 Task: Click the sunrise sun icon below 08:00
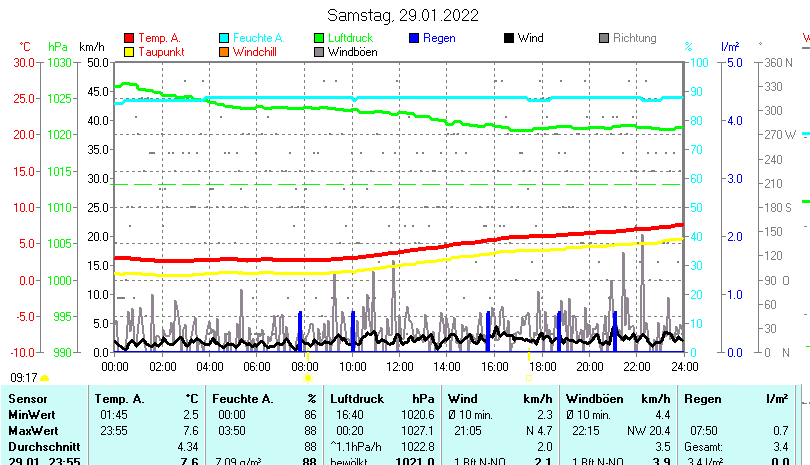click(308, 378)
